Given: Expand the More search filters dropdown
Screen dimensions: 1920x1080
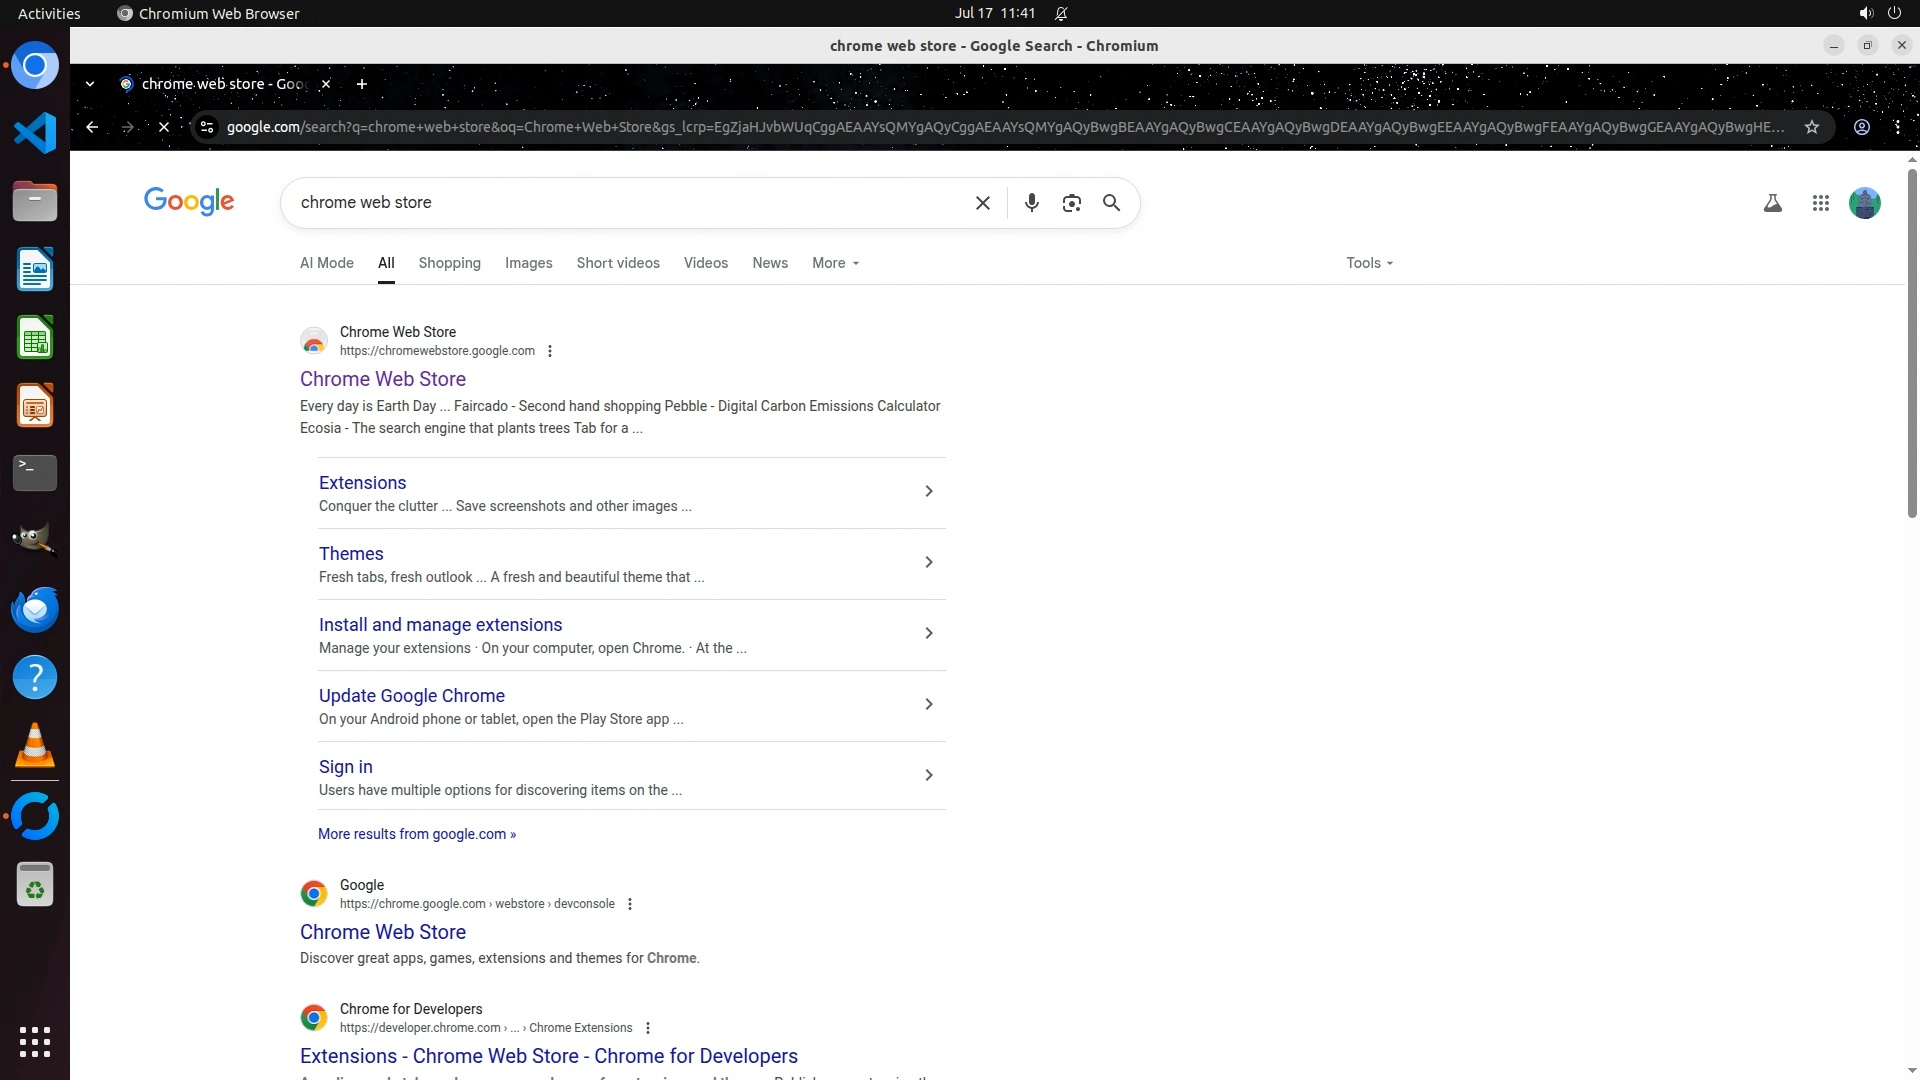Looking at the screenshot, I should [835, 263].
